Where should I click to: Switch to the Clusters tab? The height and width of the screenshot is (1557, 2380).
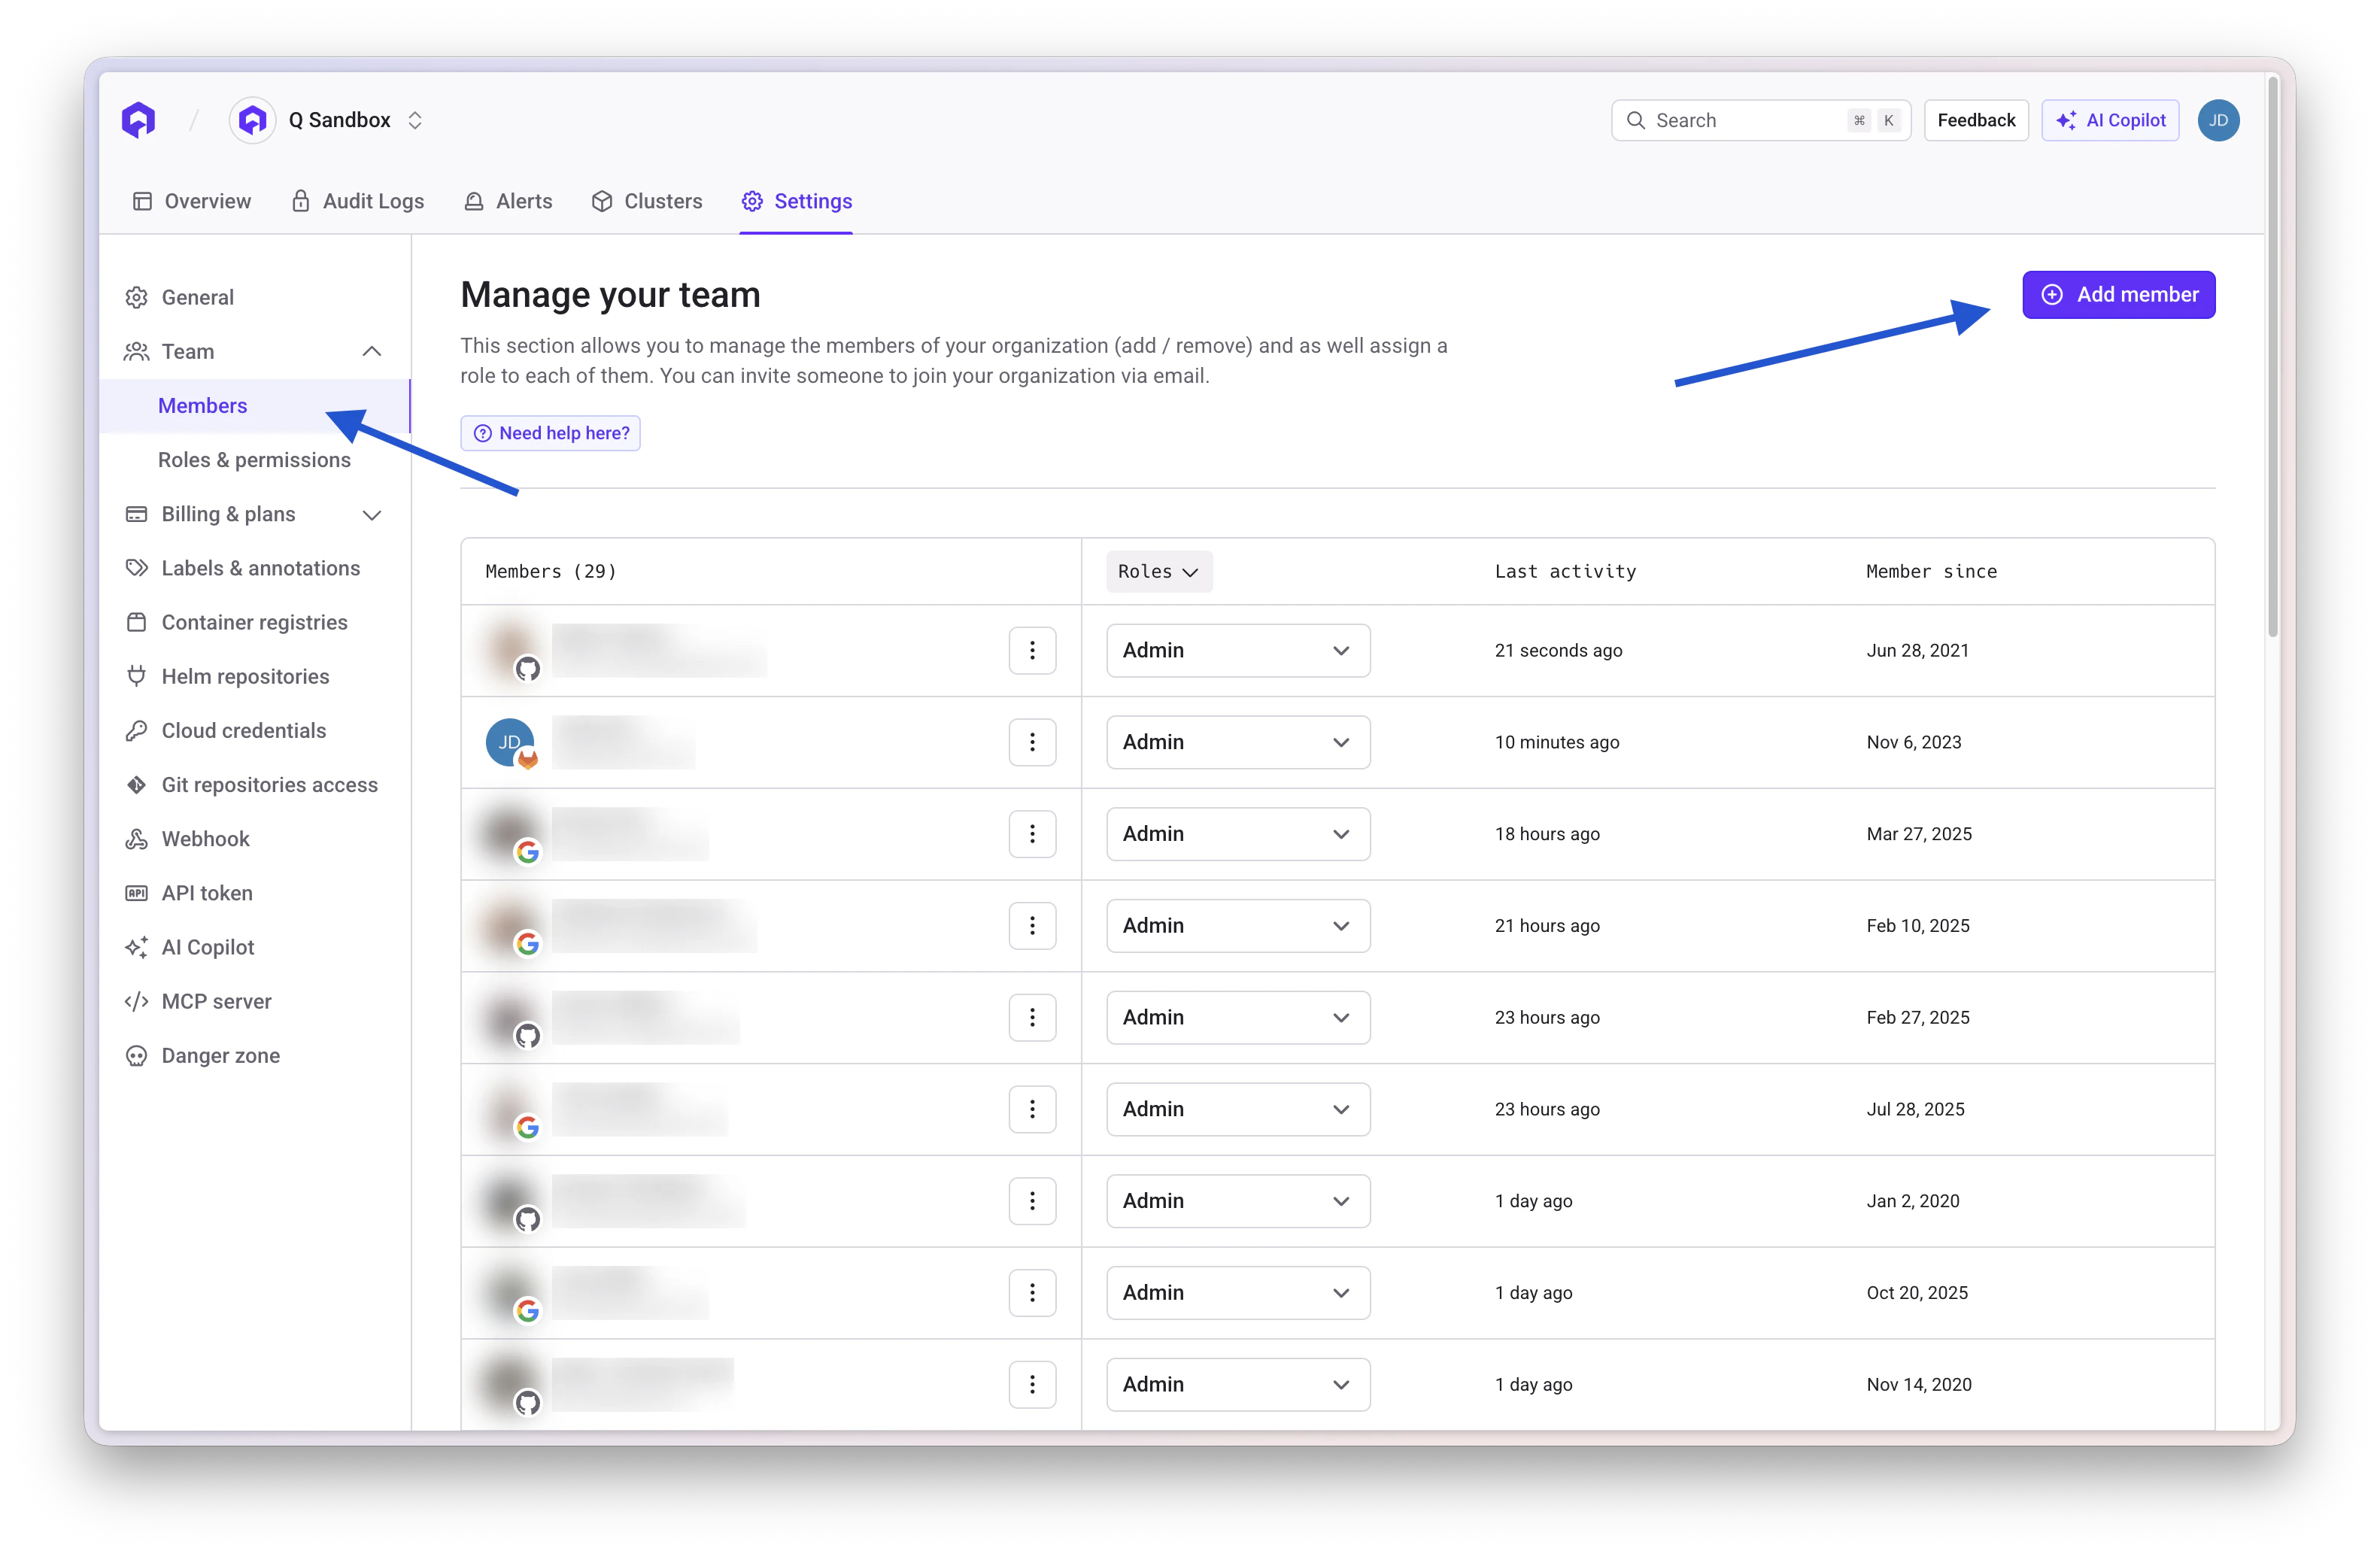647,201
